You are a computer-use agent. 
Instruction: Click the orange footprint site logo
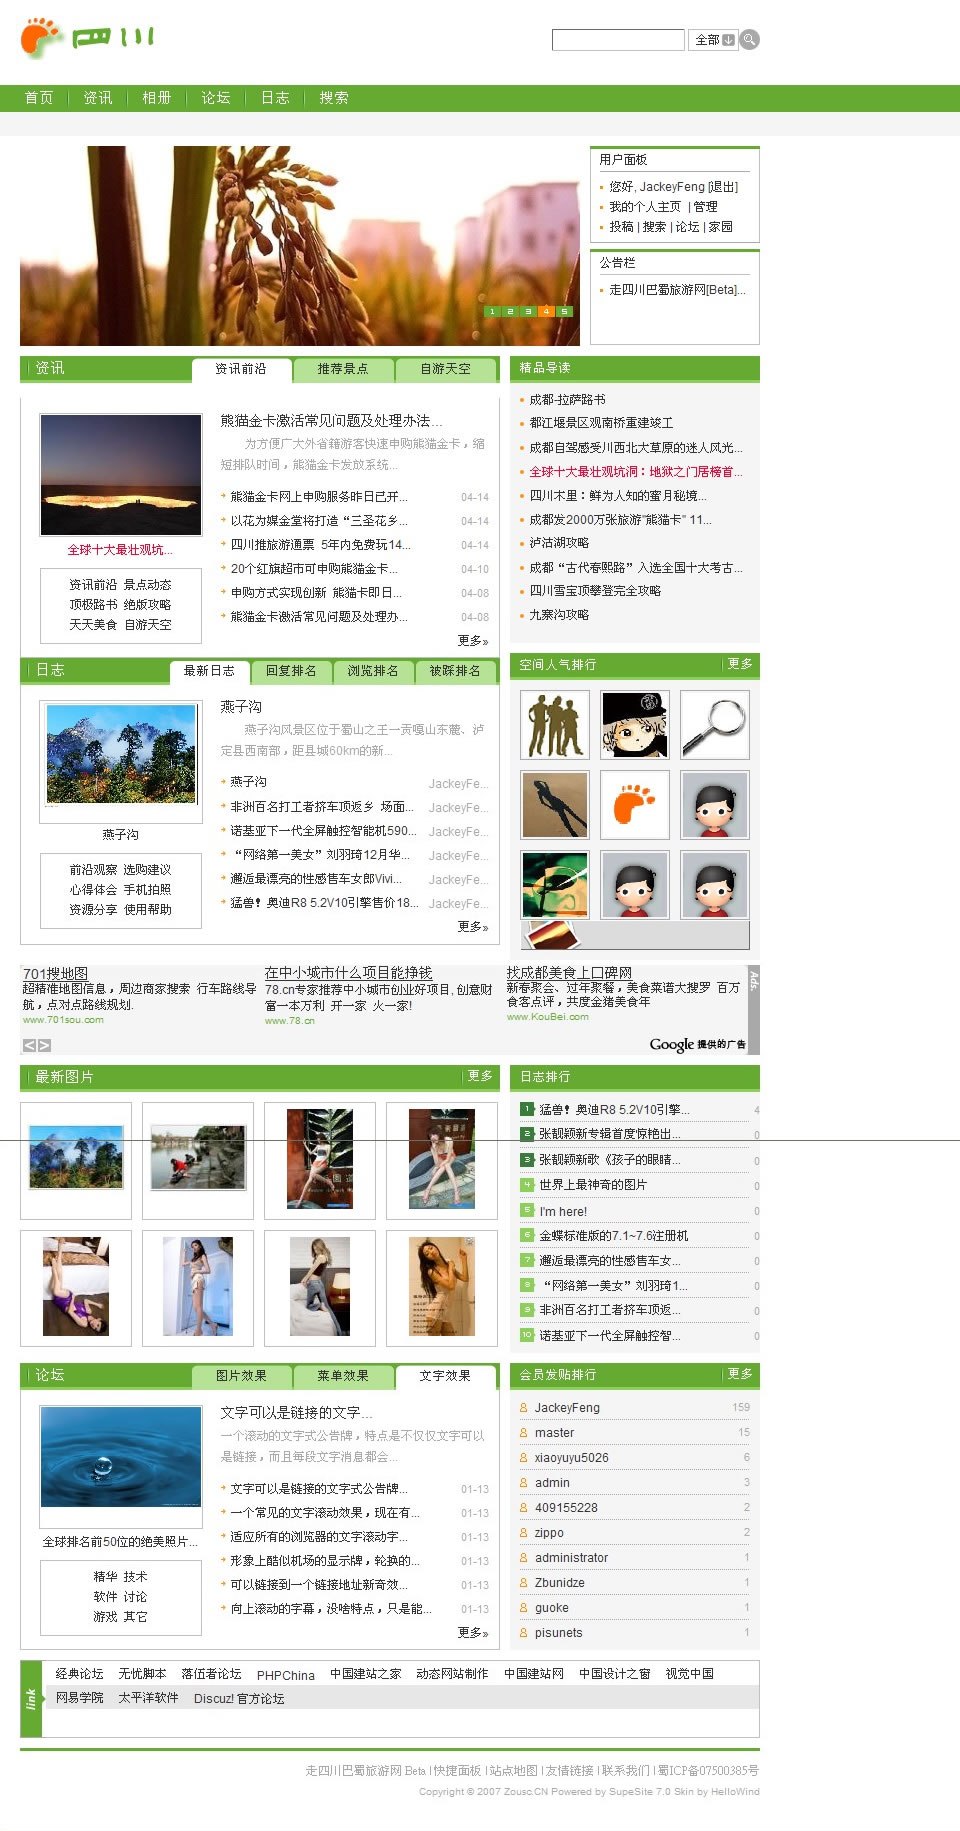42,36
